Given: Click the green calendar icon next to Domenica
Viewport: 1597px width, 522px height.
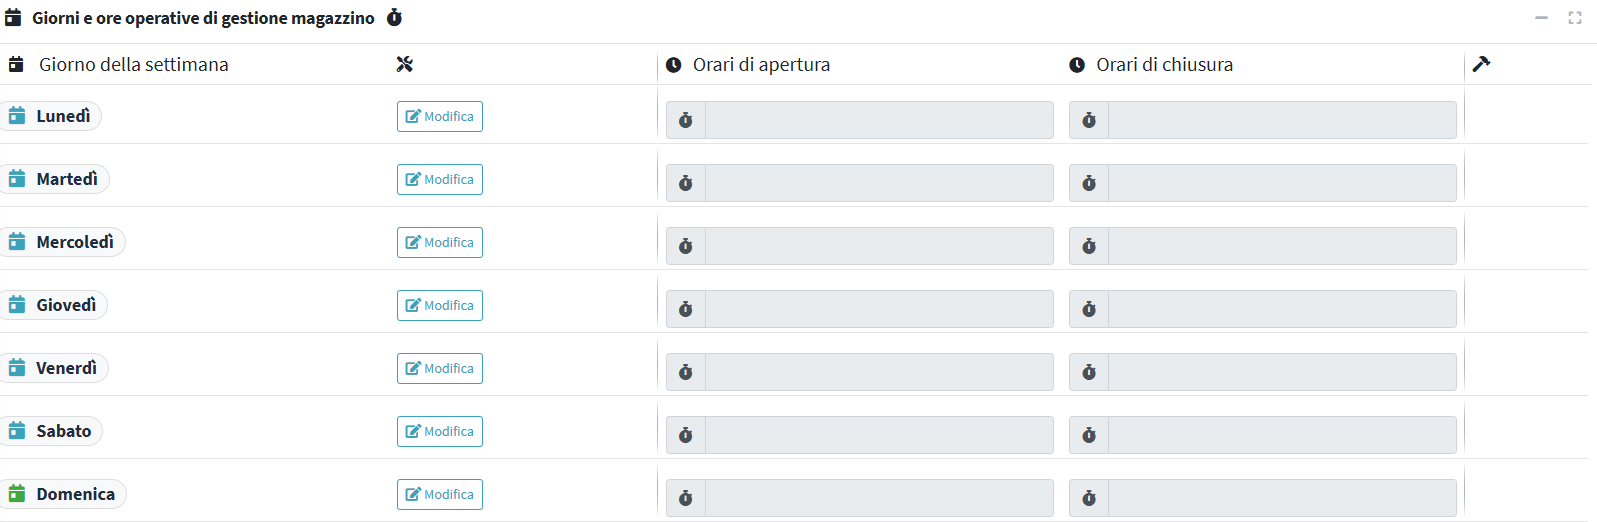Looking at the screenshot, I should tap(17, 494).
